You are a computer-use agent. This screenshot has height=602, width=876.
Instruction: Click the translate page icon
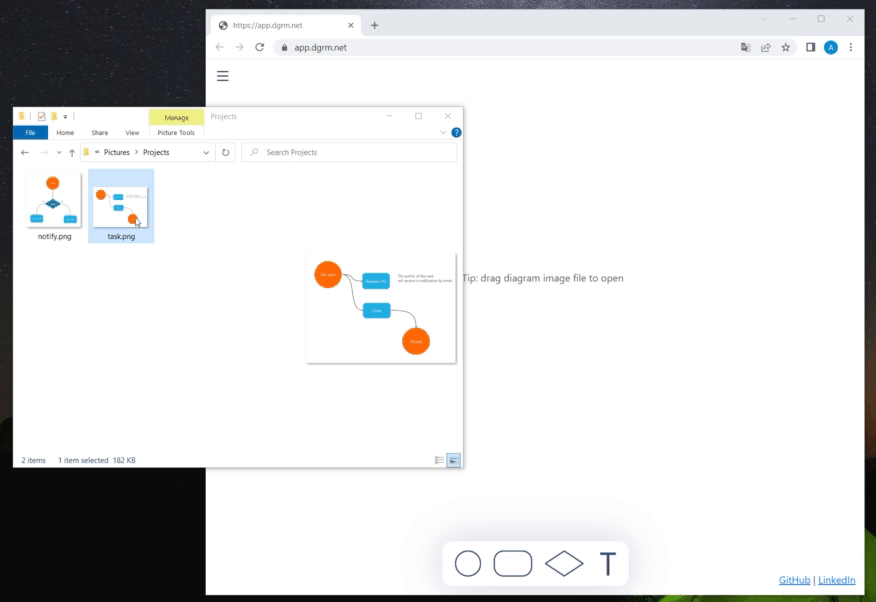[x=745, y=47]
